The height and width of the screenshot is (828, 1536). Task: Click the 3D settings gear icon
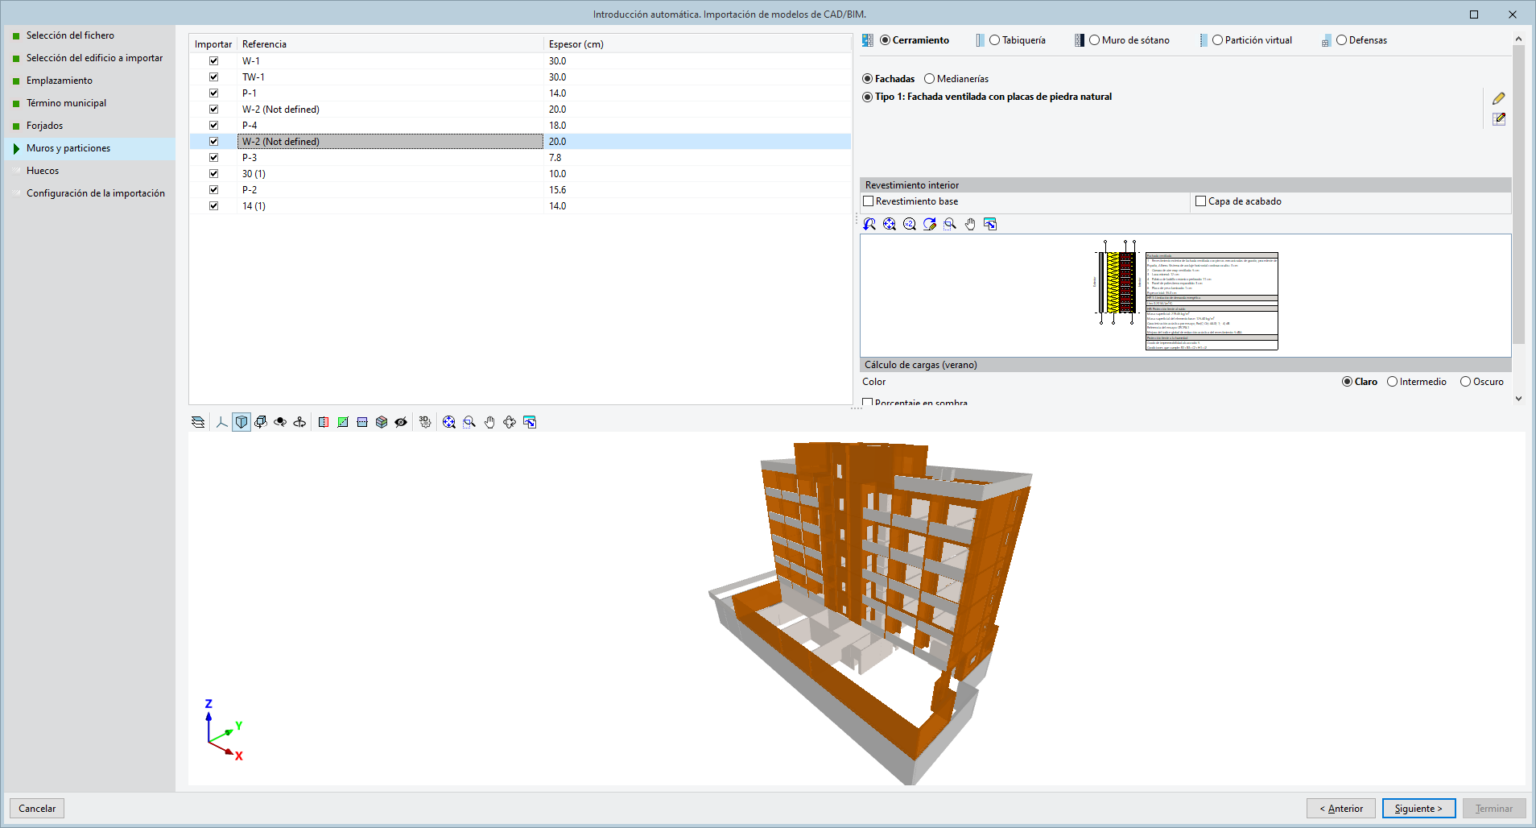coord(424,421)
